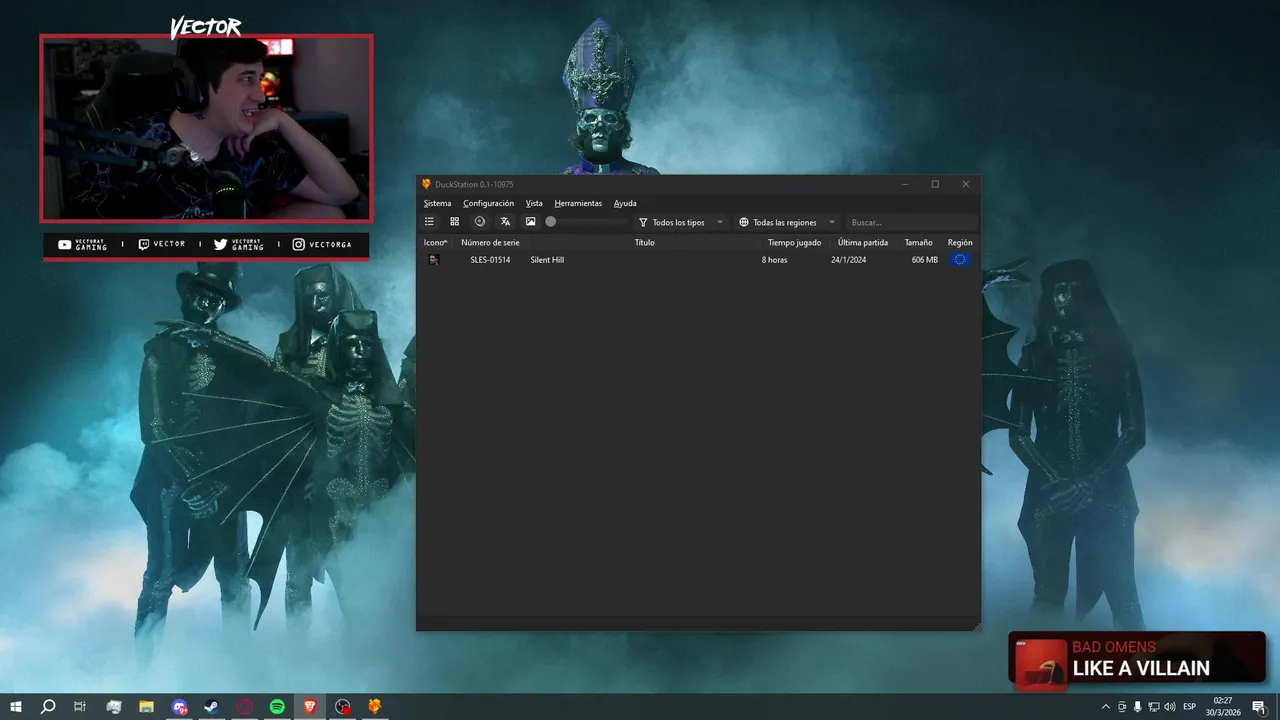Open the Todas las regiones dropdown
The height and width of the screenshot is (720, 1280).
[787, 222]
